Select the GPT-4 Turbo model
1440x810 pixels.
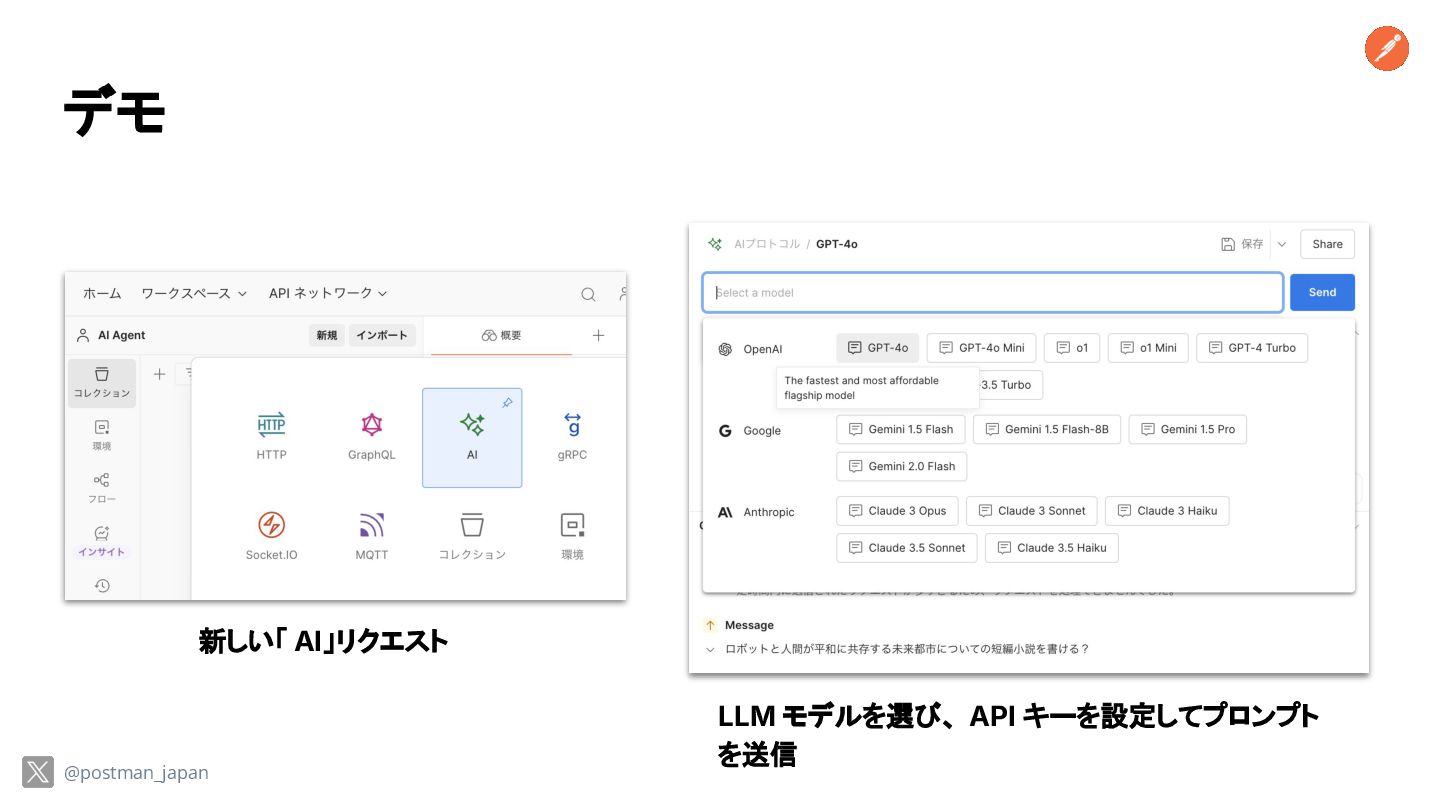pyautogui.click(x=1252, y=348)
